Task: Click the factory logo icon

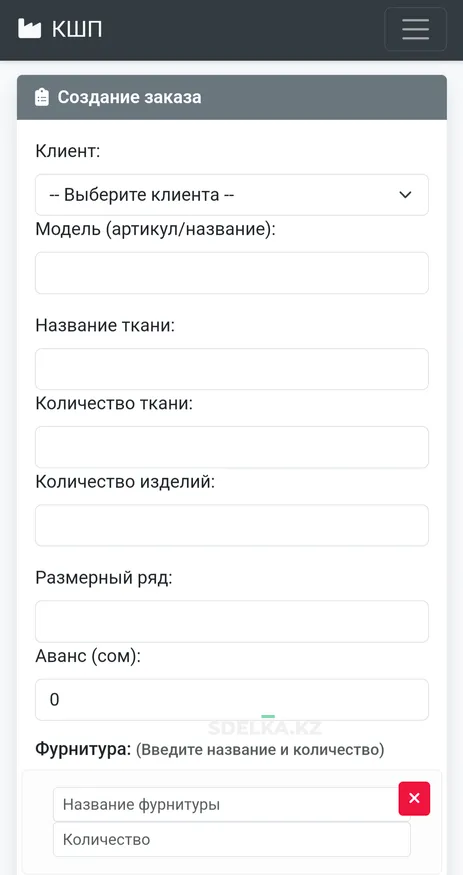Action: coord(30,29)
